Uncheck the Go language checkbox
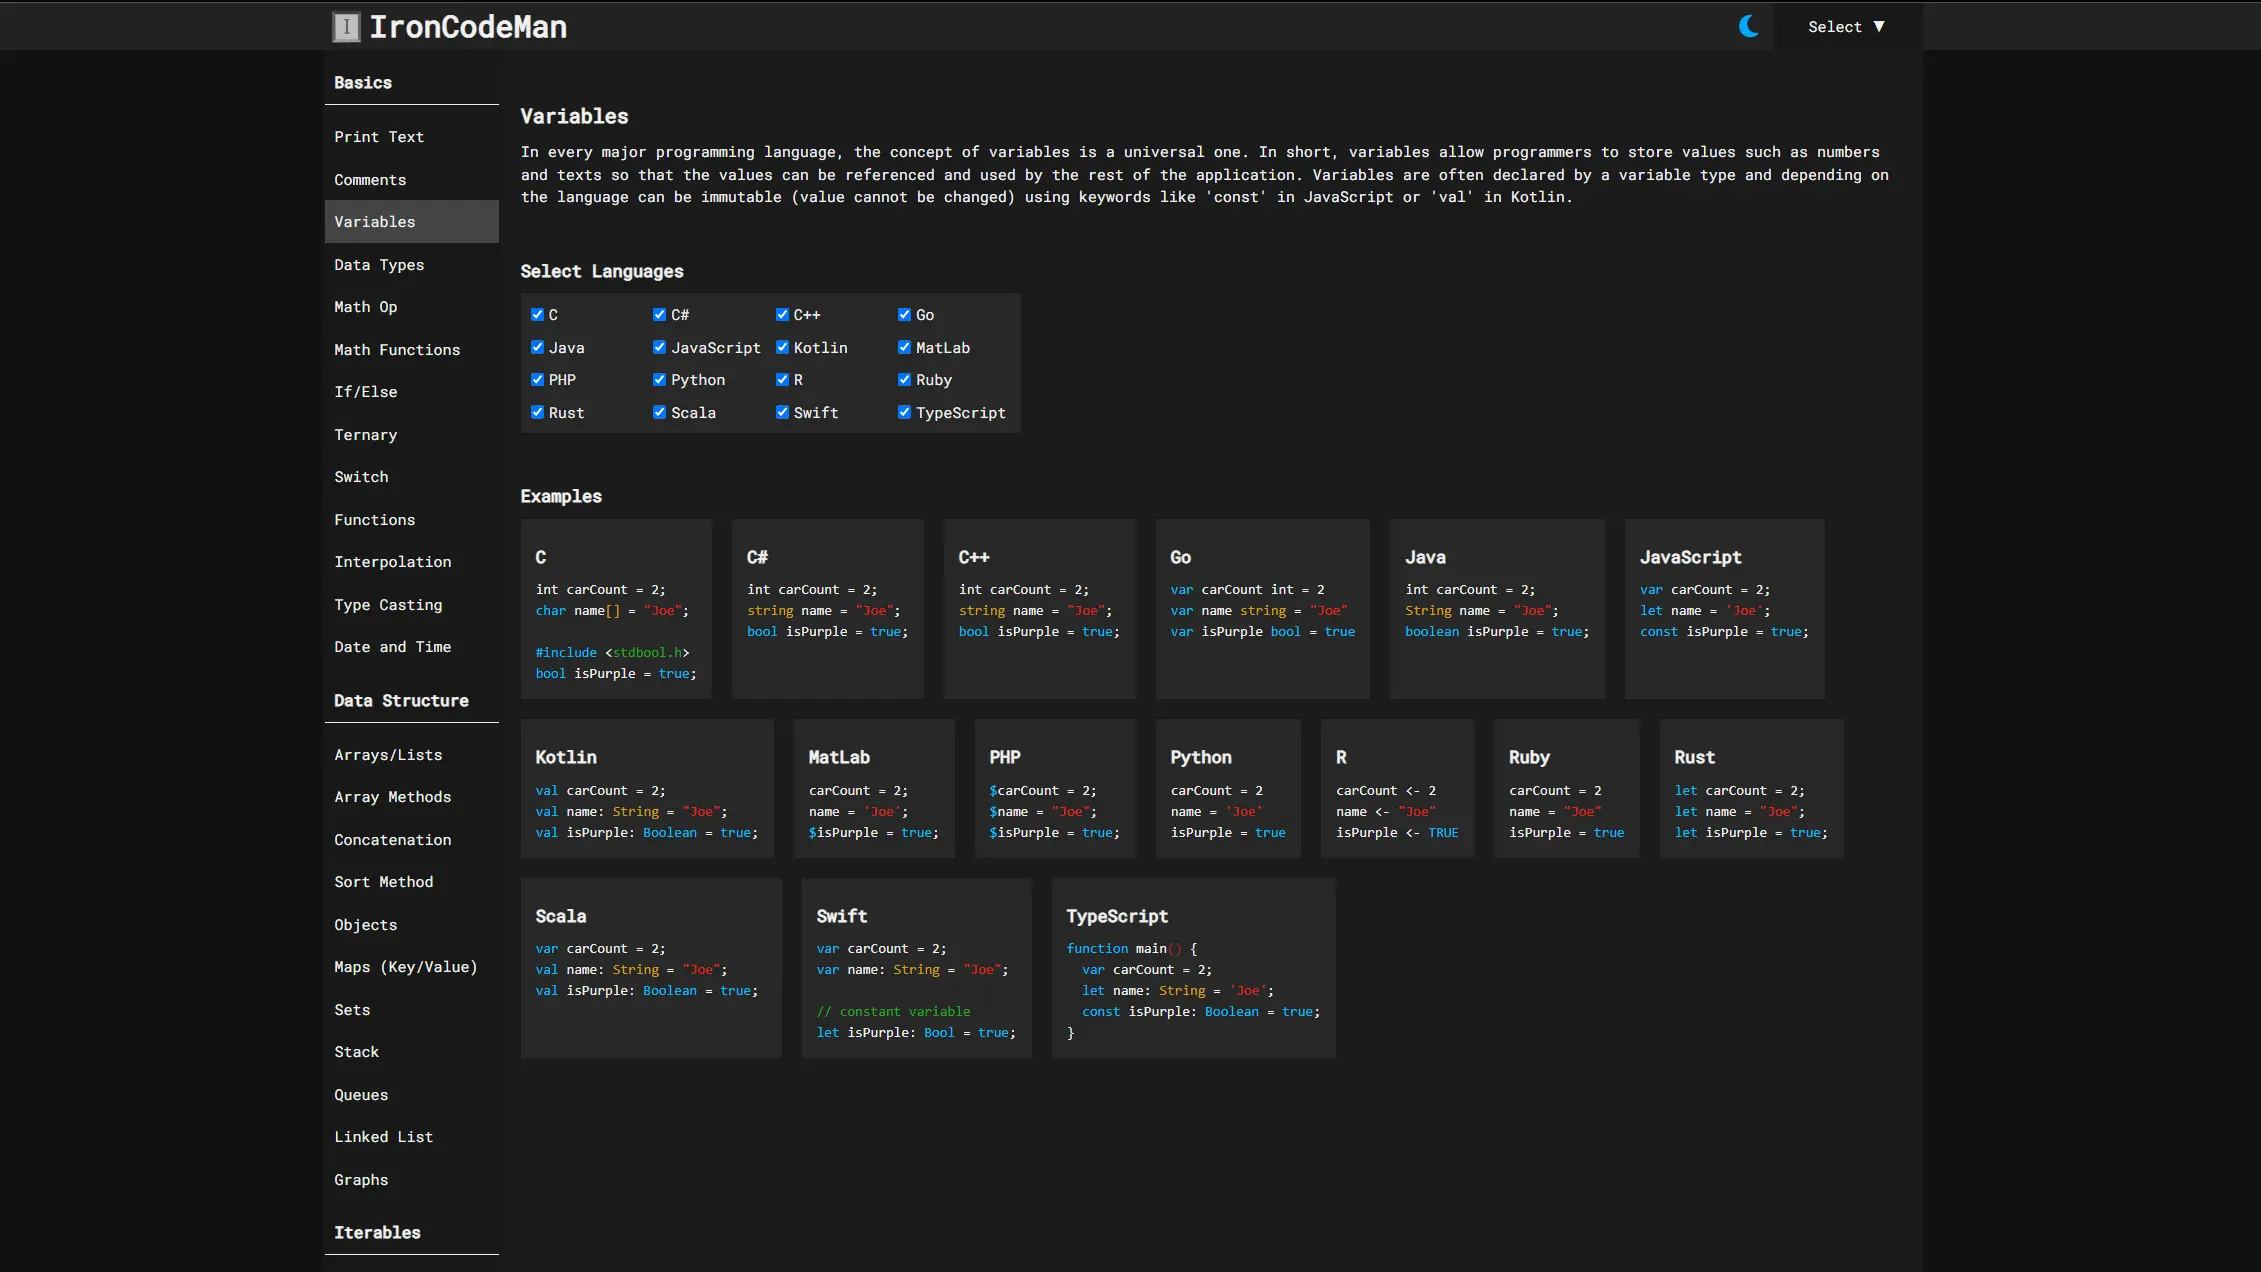Screen dimensions: 2261x1272 click(904, 314)
